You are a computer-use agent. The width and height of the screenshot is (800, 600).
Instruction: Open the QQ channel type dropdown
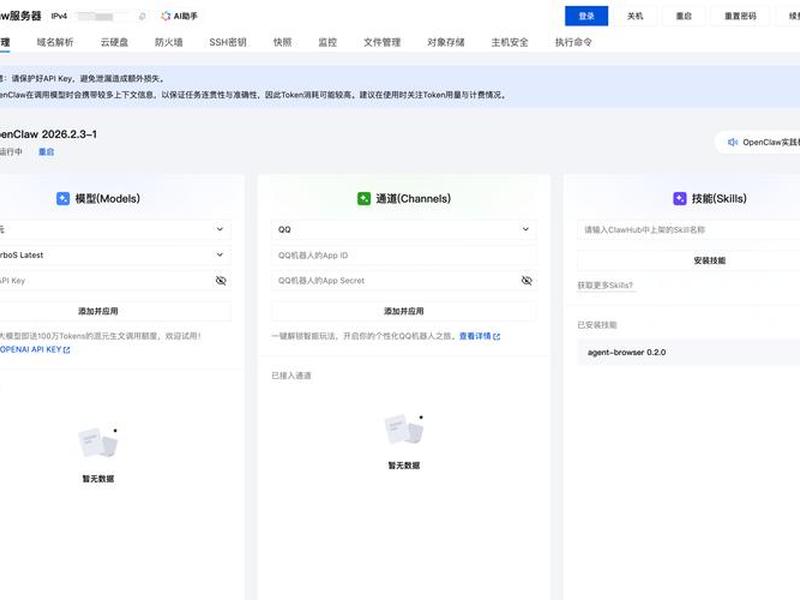coord(404,230)
